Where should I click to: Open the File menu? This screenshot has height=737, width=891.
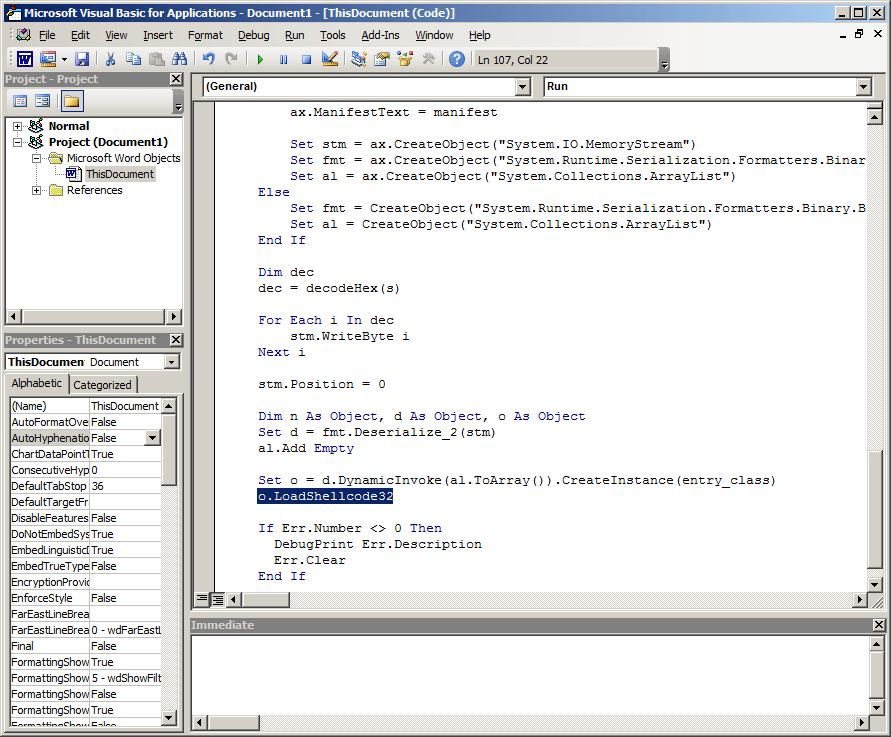coord(47,35)
